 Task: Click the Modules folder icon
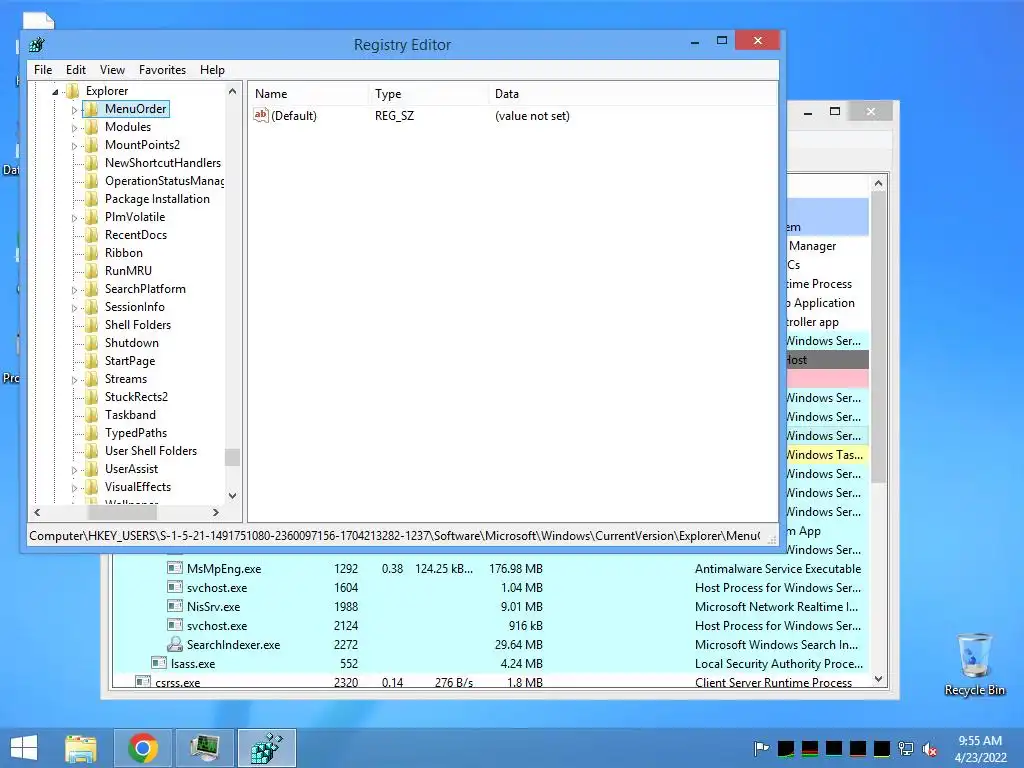(x=92, y=127)
